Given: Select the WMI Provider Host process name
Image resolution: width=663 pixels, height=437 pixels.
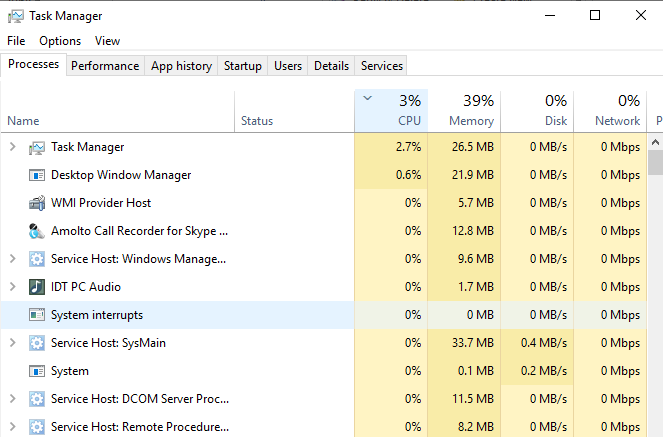Looking at the screenshot, I should pyautogui.click(x=101, y=203).
